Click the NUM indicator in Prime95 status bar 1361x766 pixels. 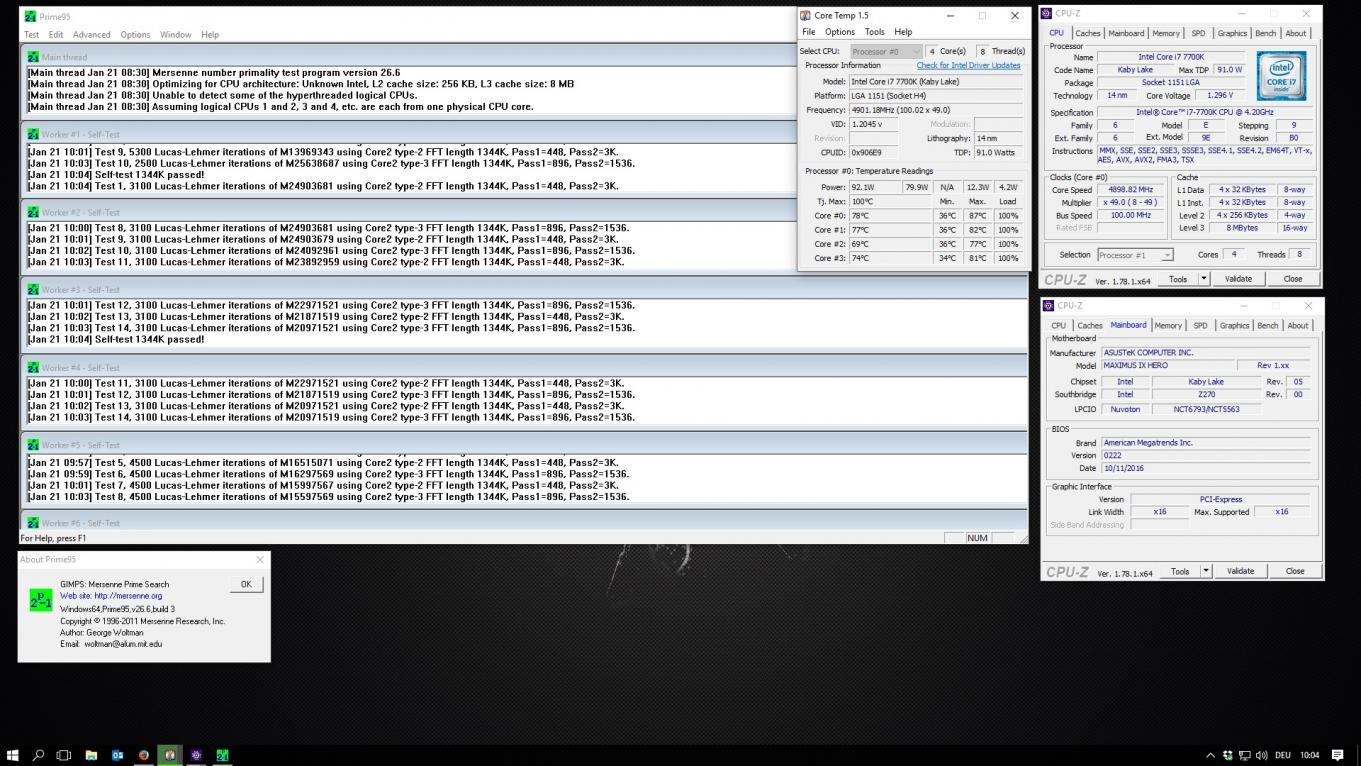click(x=977, y=538)
